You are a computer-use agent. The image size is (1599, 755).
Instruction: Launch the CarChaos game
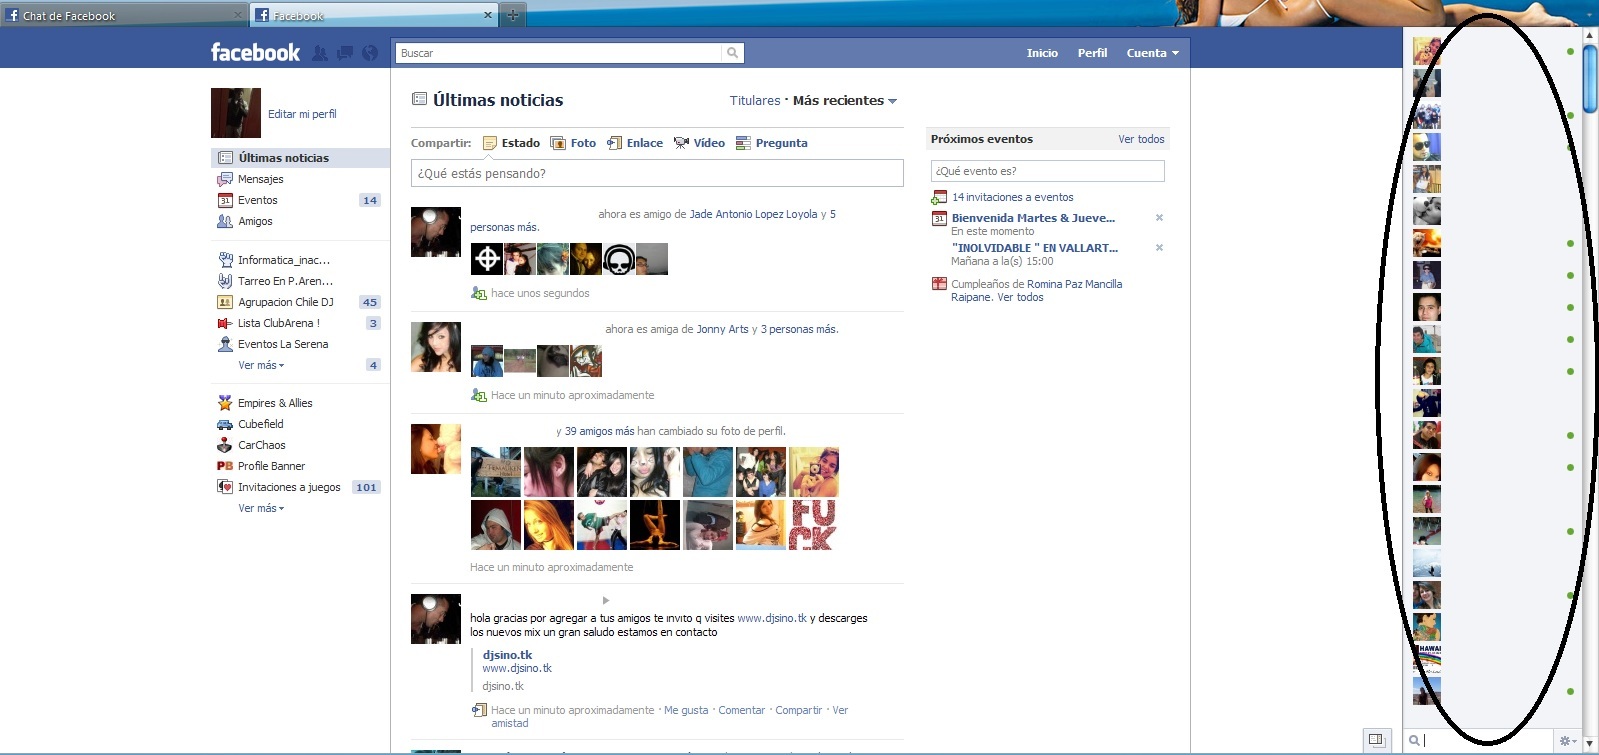click(x=261, y=445)
